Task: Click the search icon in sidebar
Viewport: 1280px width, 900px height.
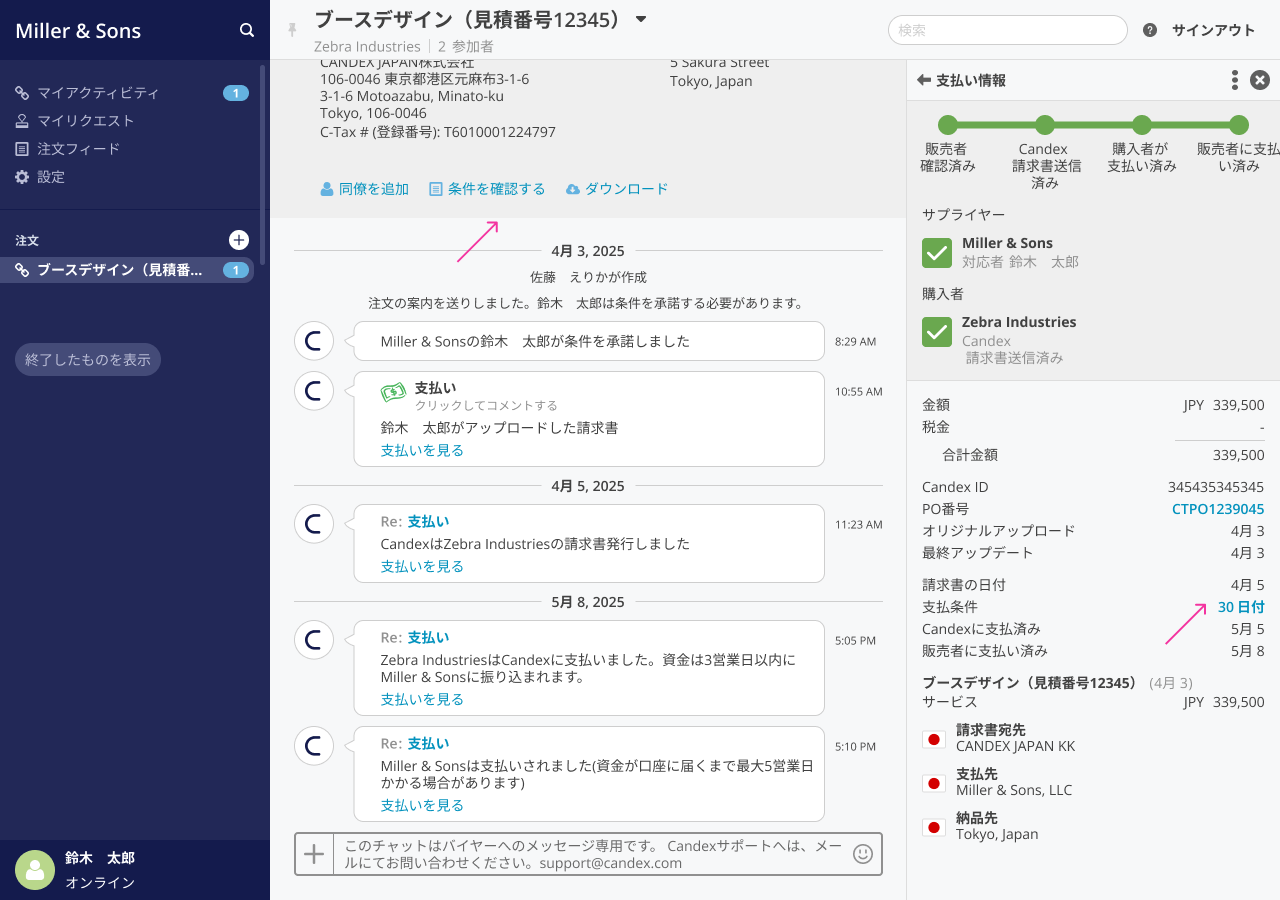Action: [247, 30]
